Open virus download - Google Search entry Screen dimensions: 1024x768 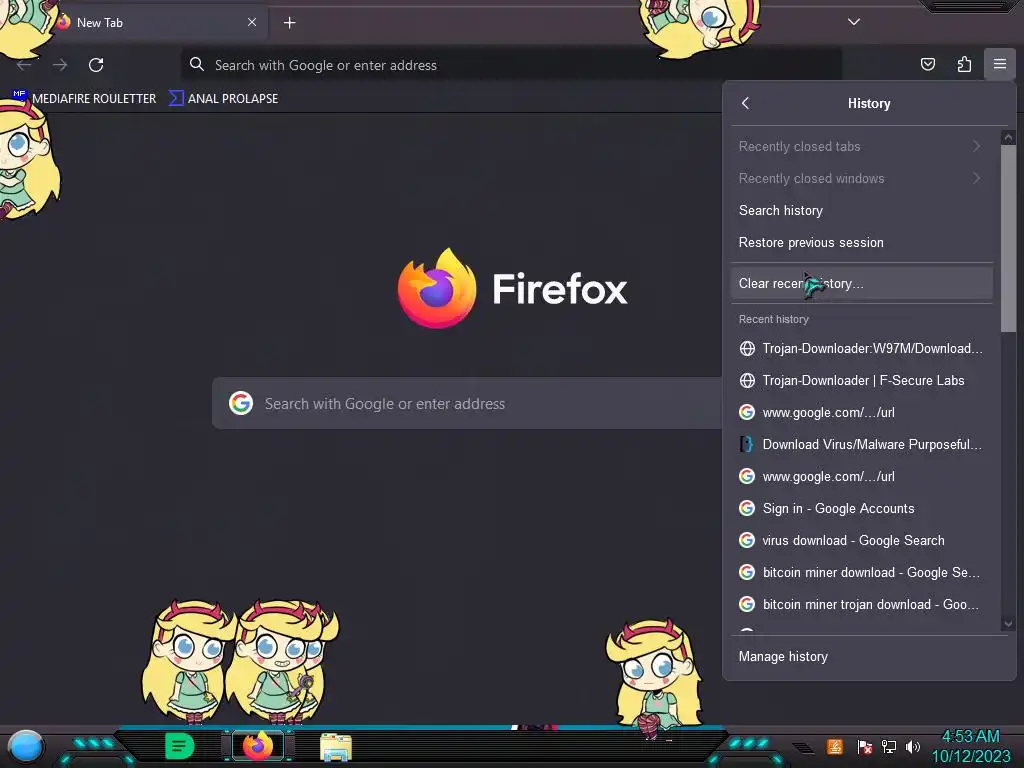861,540
